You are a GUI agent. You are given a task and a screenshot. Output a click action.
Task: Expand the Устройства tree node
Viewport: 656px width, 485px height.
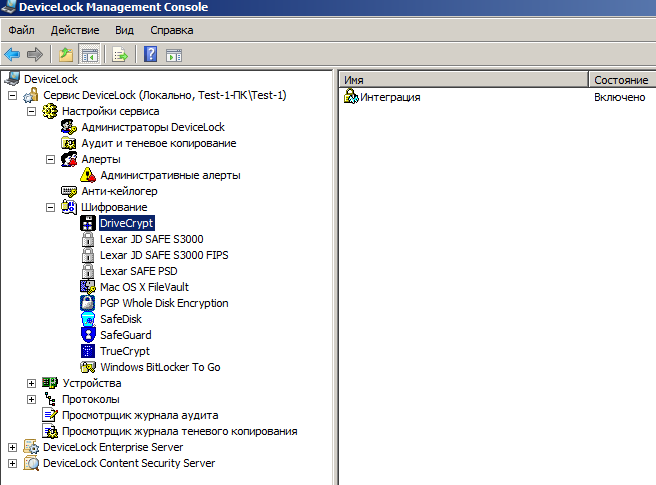pos(31,383)
